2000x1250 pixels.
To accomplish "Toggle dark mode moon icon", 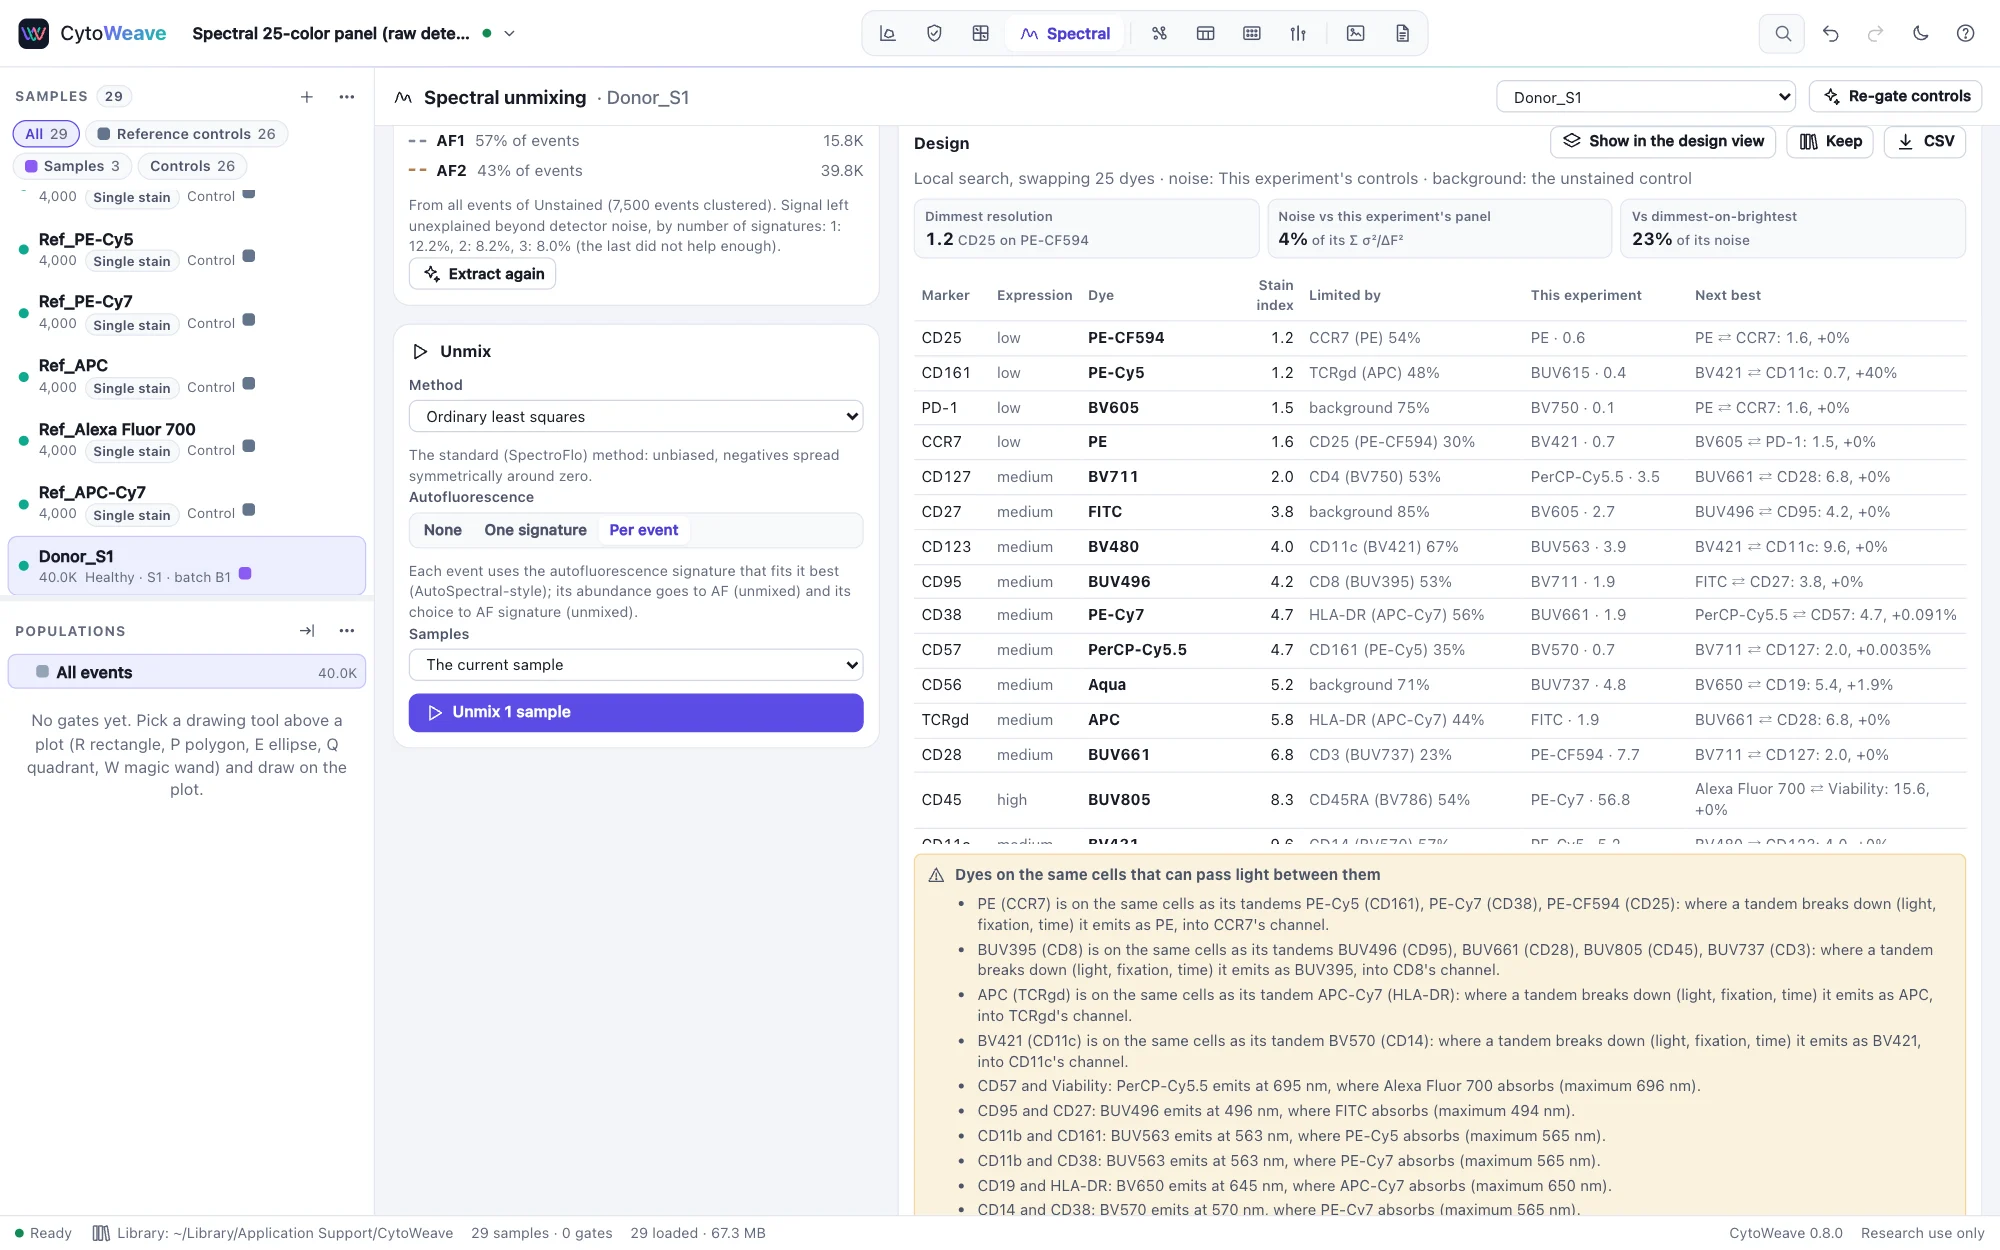I will (1920, 33).
